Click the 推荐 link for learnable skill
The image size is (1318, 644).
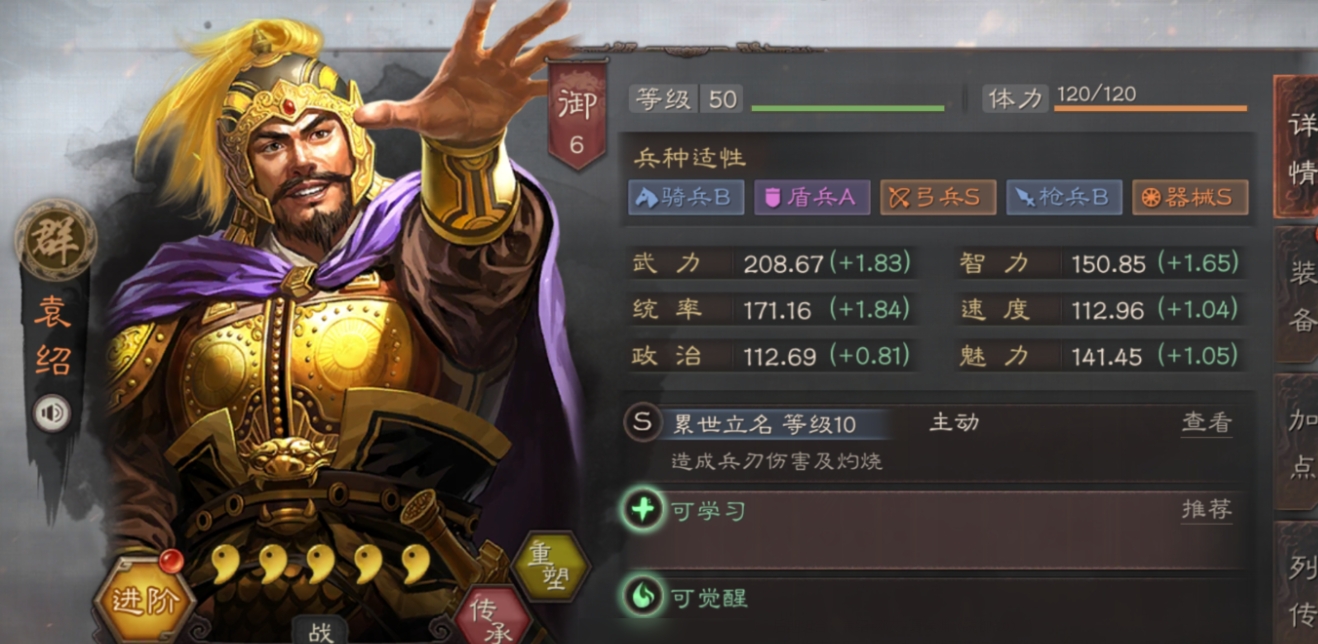[x=1206, y=510]
